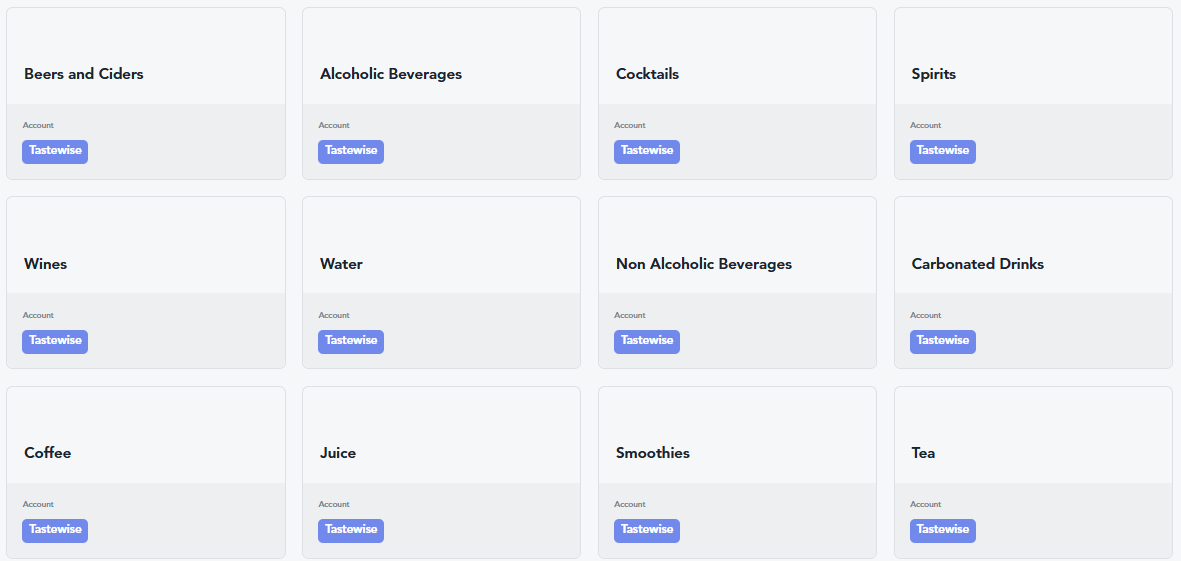Click the Spirits card title
The image size is (1181, 561).
934,74
